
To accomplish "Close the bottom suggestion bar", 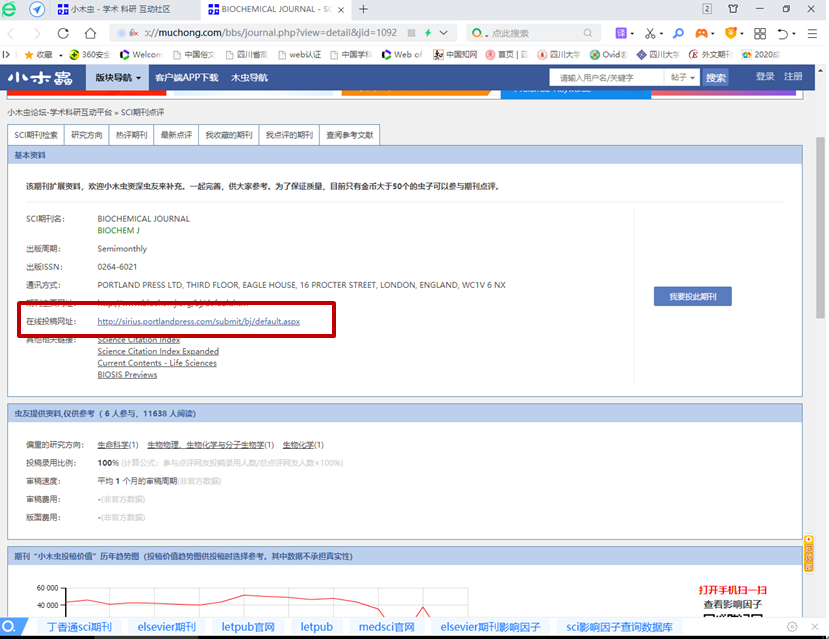I will [x=815, y=626].
